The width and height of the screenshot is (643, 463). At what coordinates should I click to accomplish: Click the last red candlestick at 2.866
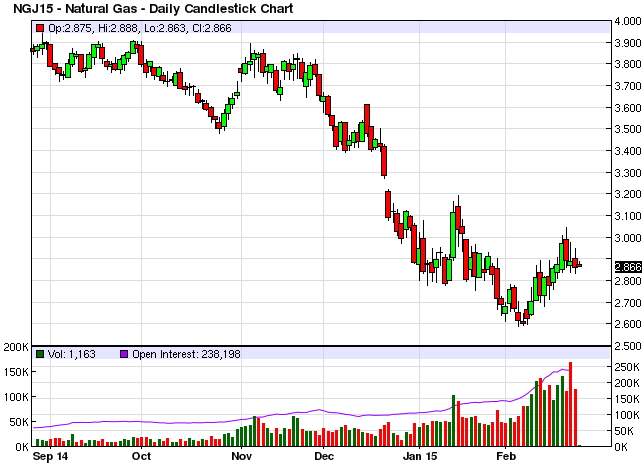tap(579, 266)
